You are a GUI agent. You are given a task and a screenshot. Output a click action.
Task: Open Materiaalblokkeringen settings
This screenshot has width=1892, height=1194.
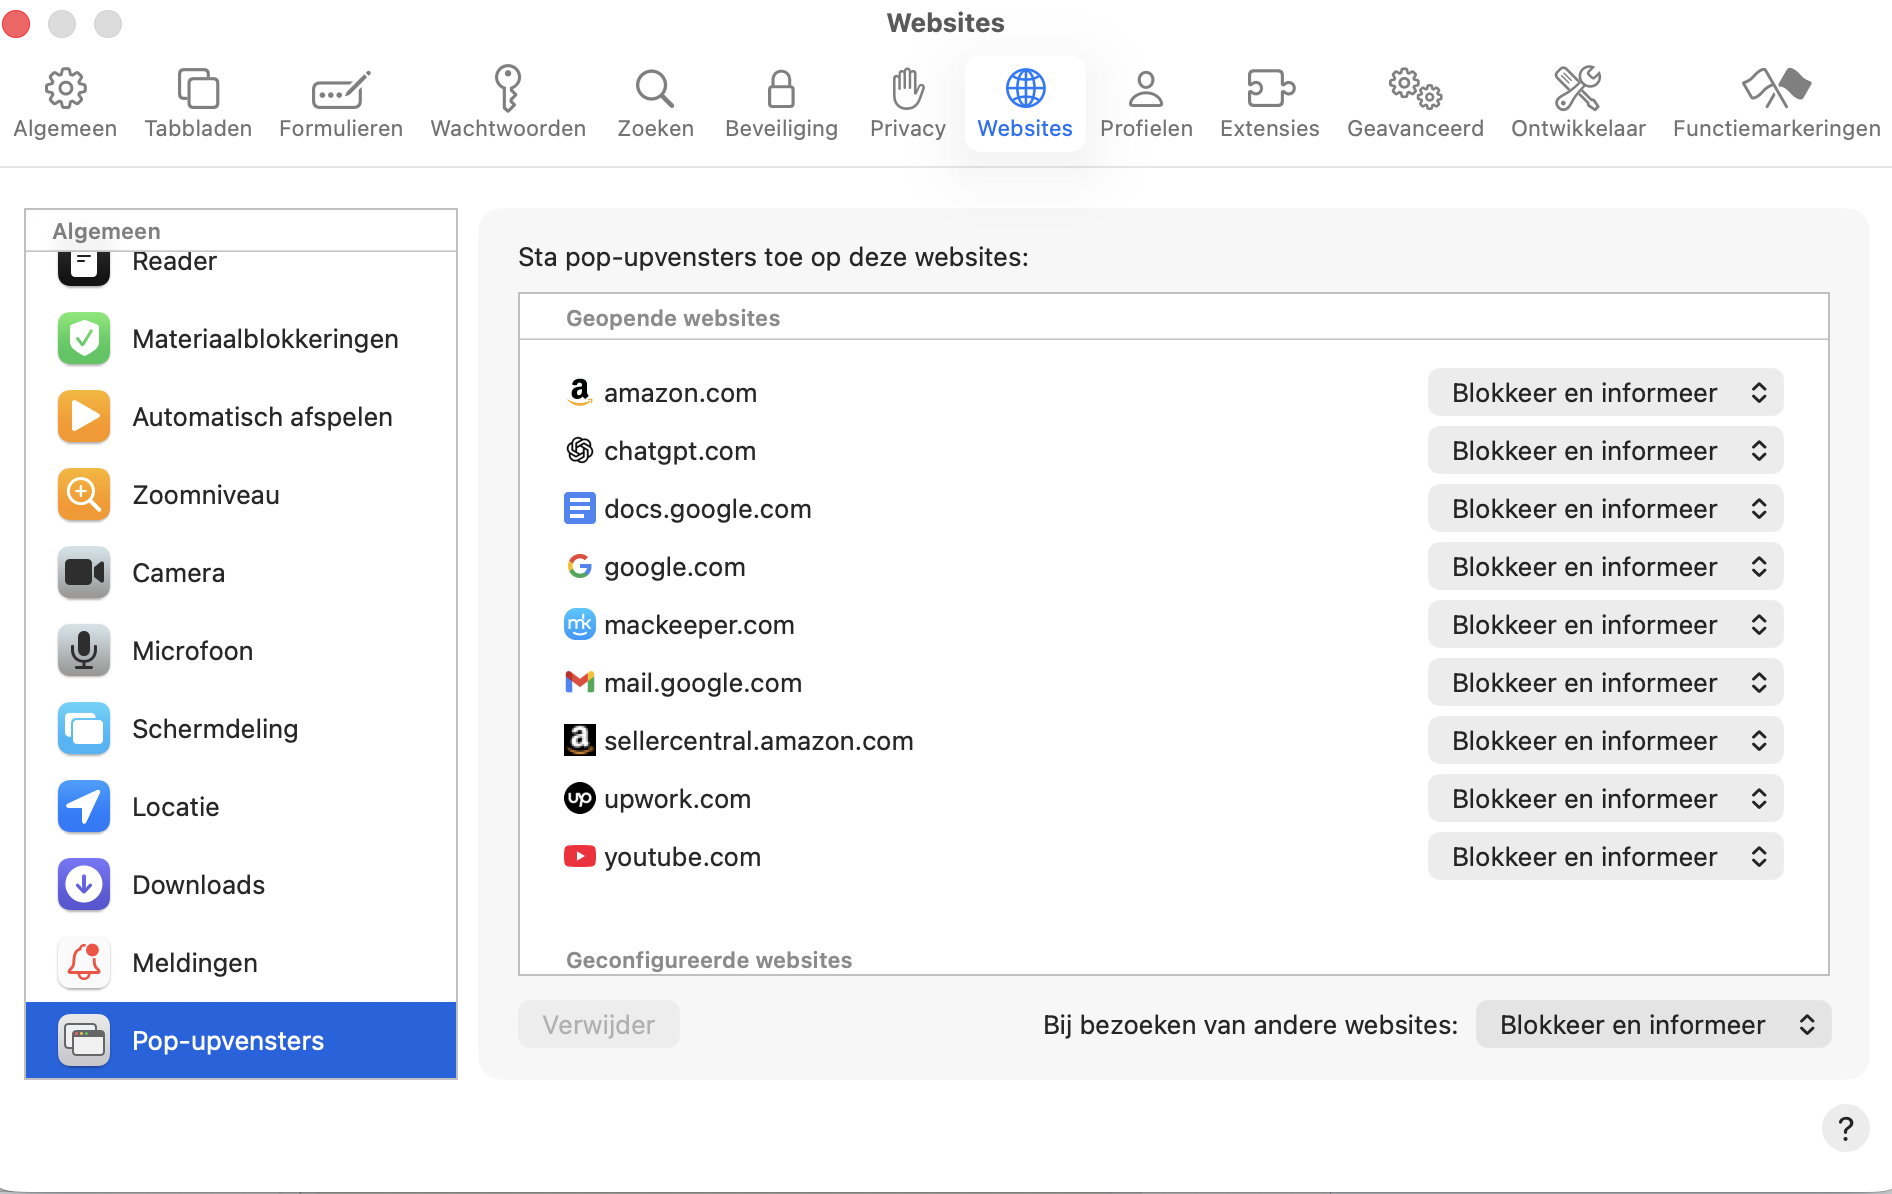tap(265, 339)
